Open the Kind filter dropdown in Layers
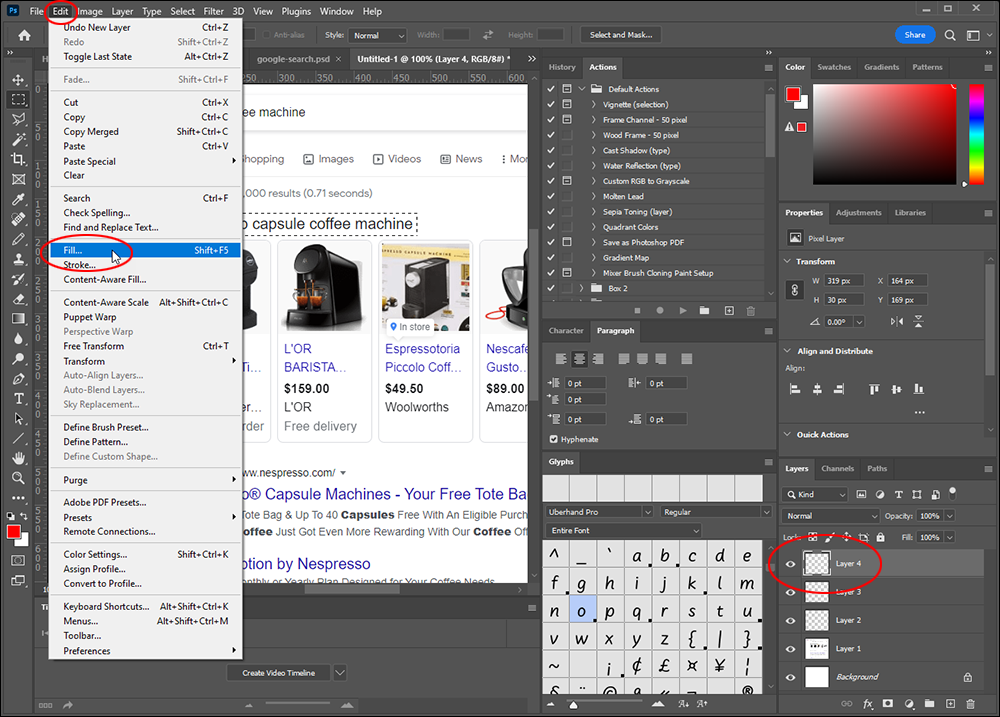This screenshot has width=1000, height=717. pyautogui.click(x=815, y=494)
